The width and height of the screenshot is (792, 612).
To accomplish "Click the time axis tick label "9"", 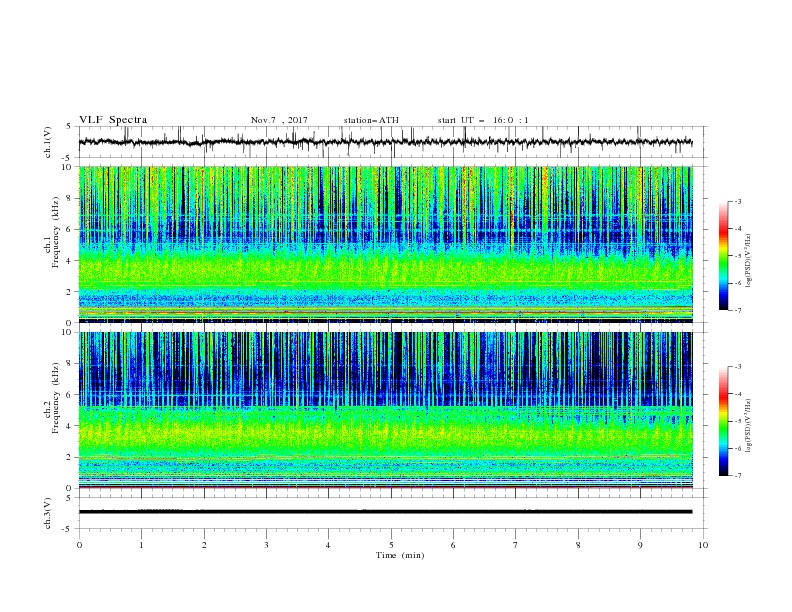I will point(640,545).
